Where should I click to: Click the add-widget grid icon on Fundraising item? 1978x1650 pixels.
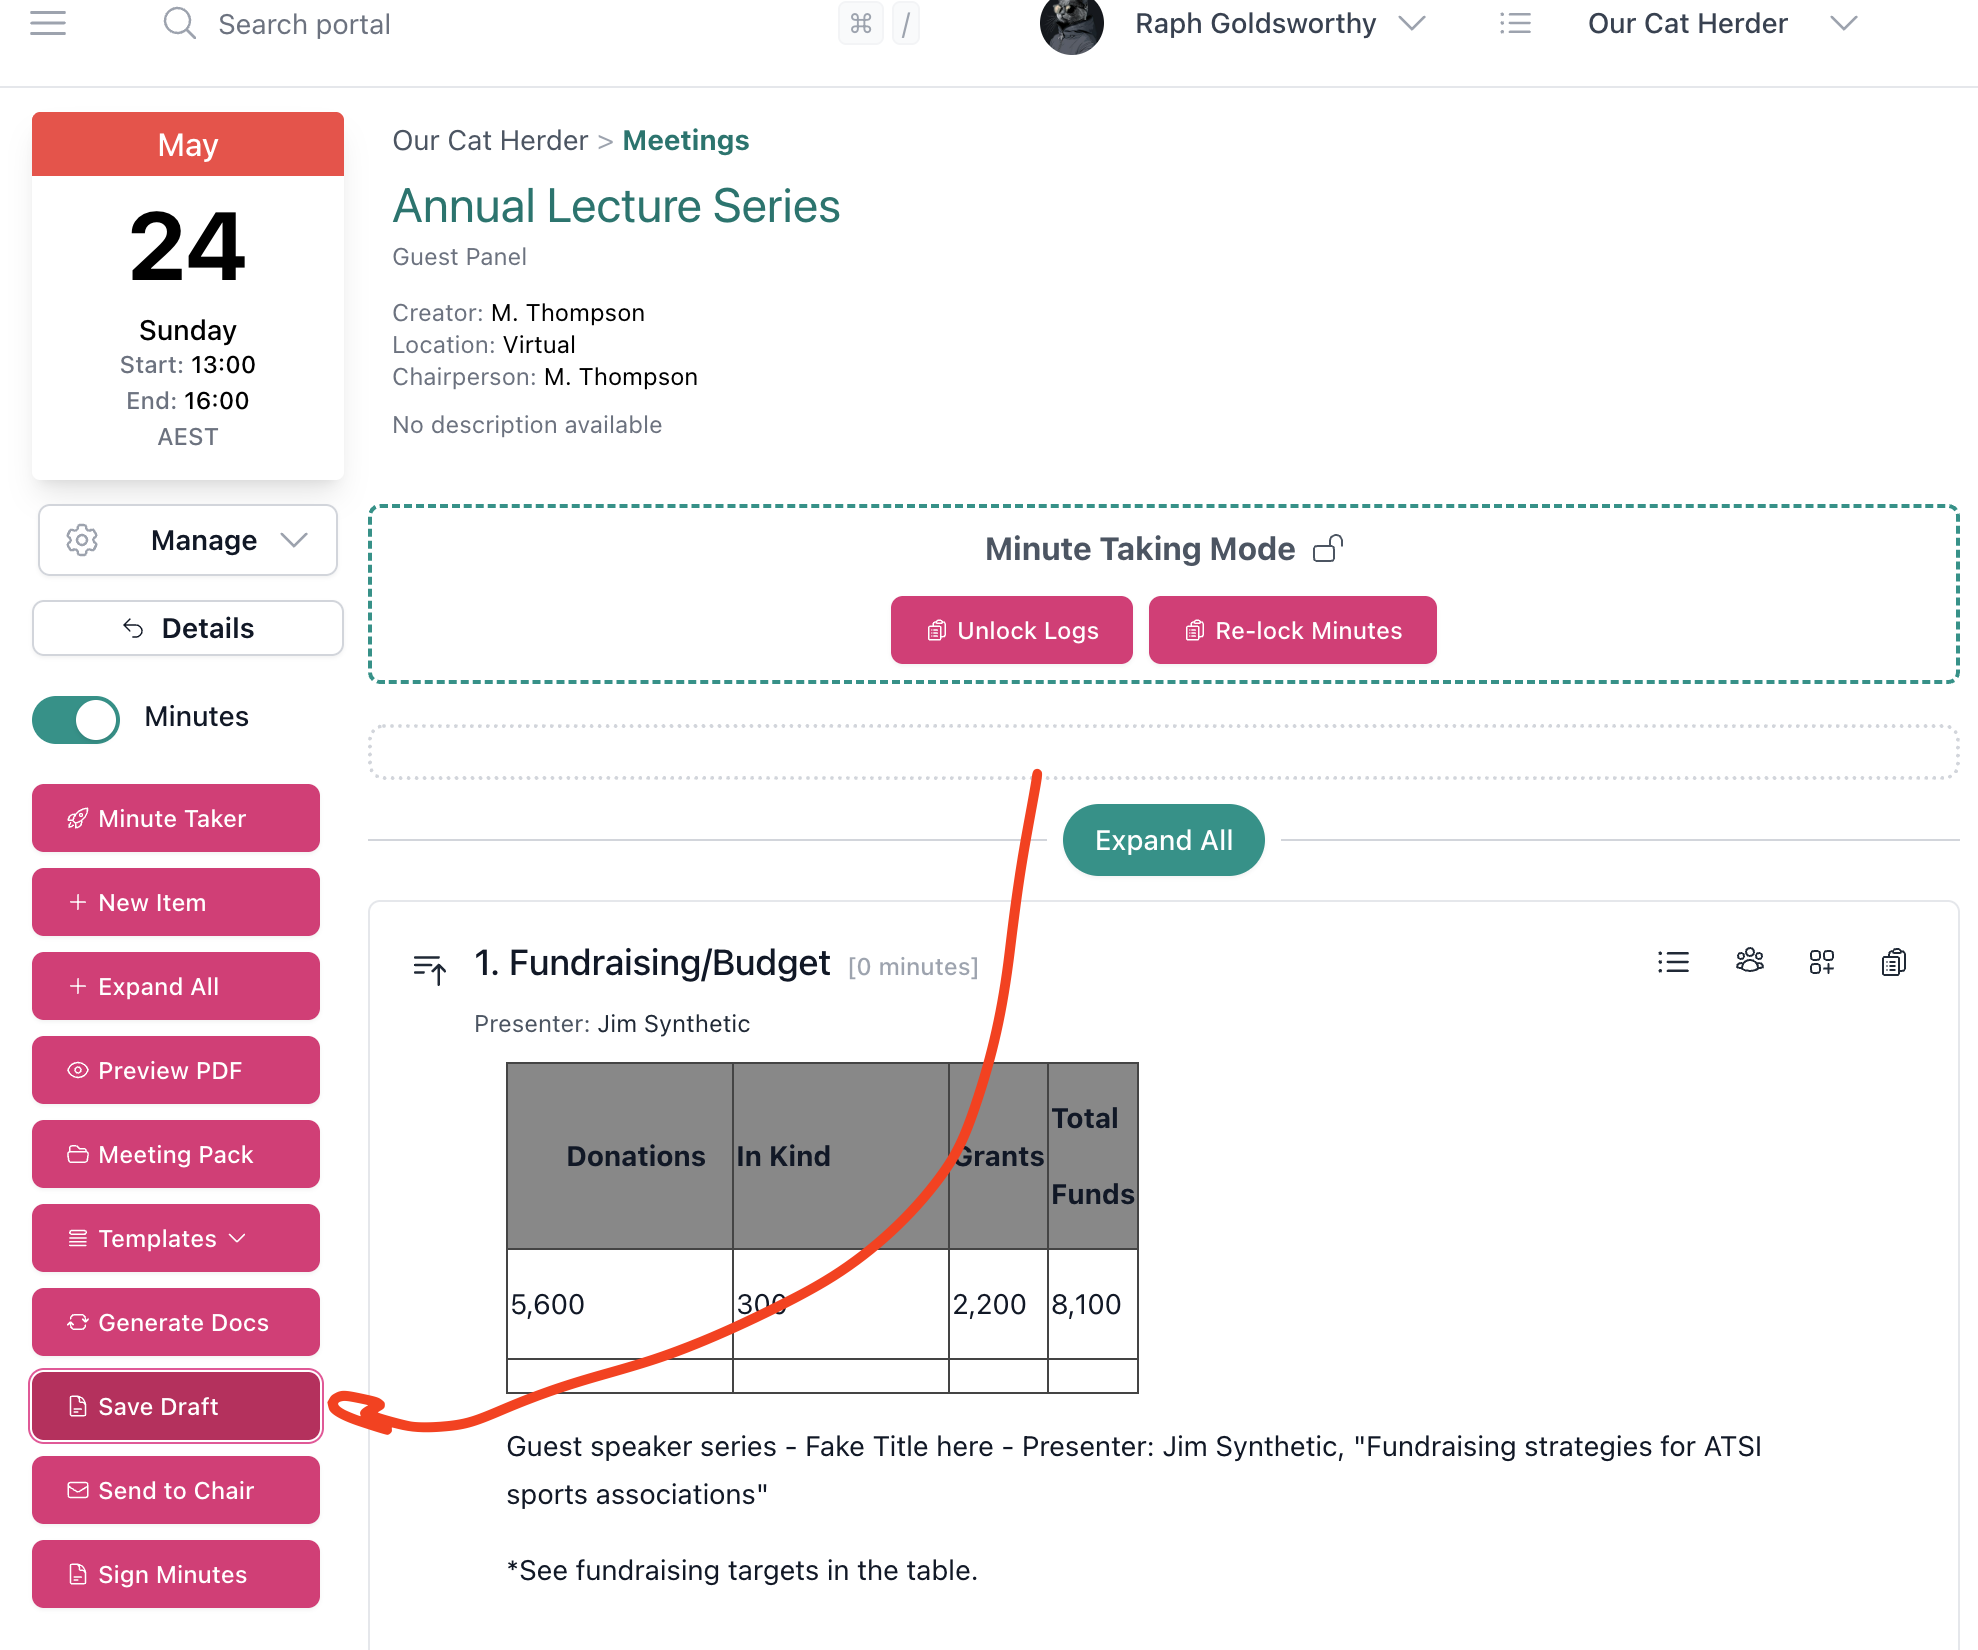pyautogui.click(x=1821, y=962)
